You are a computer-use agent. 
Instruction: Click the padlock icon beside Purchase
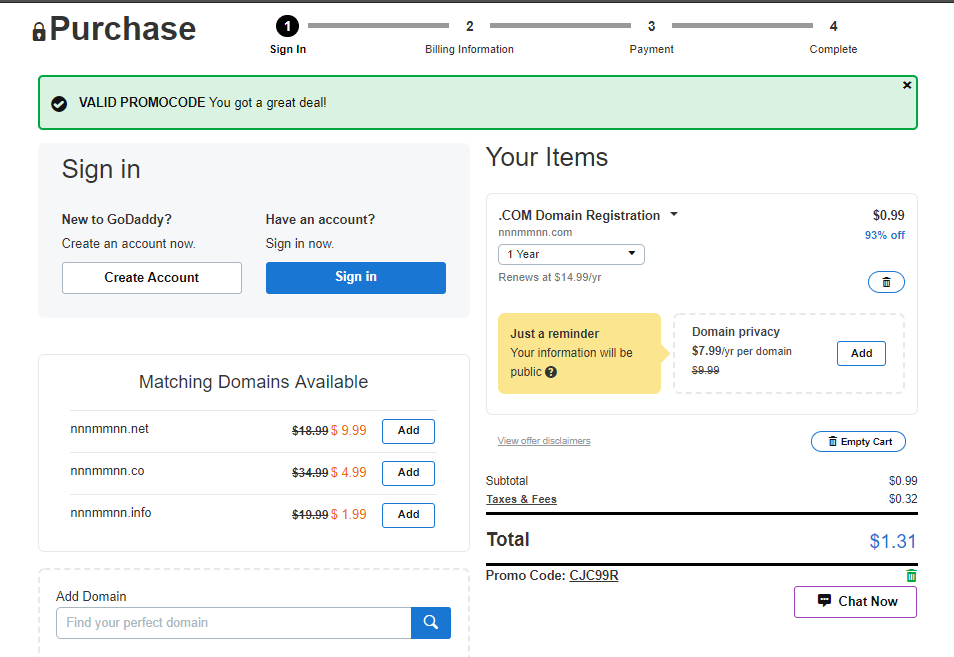click(x=39, y=32)
